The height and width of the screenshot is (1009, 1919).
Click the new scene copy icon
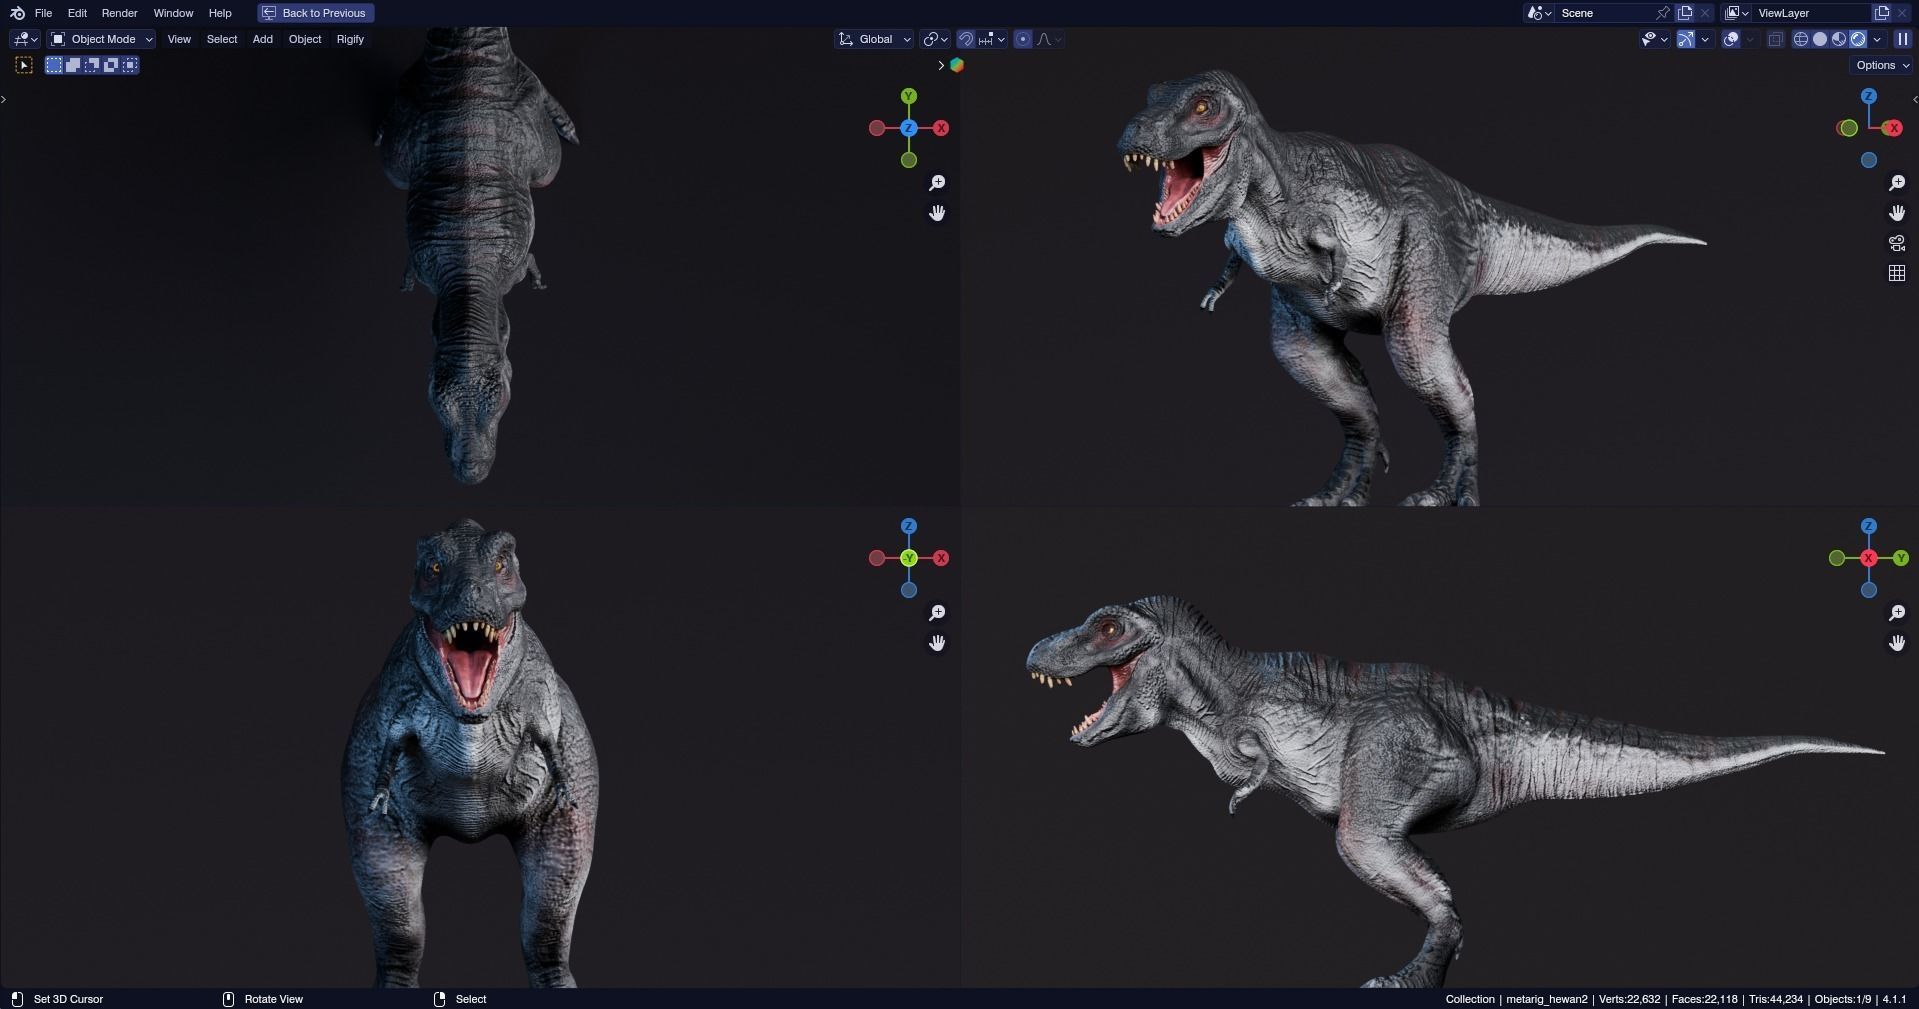(1685, 13)
